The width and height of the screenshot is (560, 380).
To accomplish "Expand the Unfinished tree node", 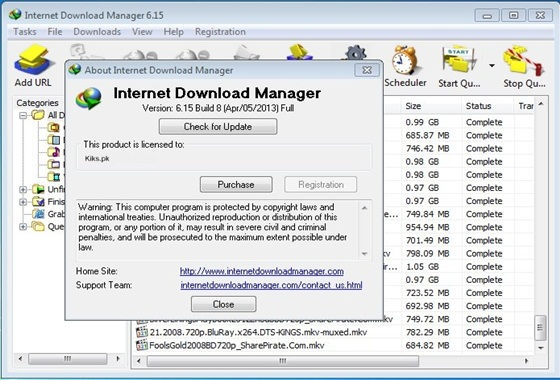I will pos(23,189).
